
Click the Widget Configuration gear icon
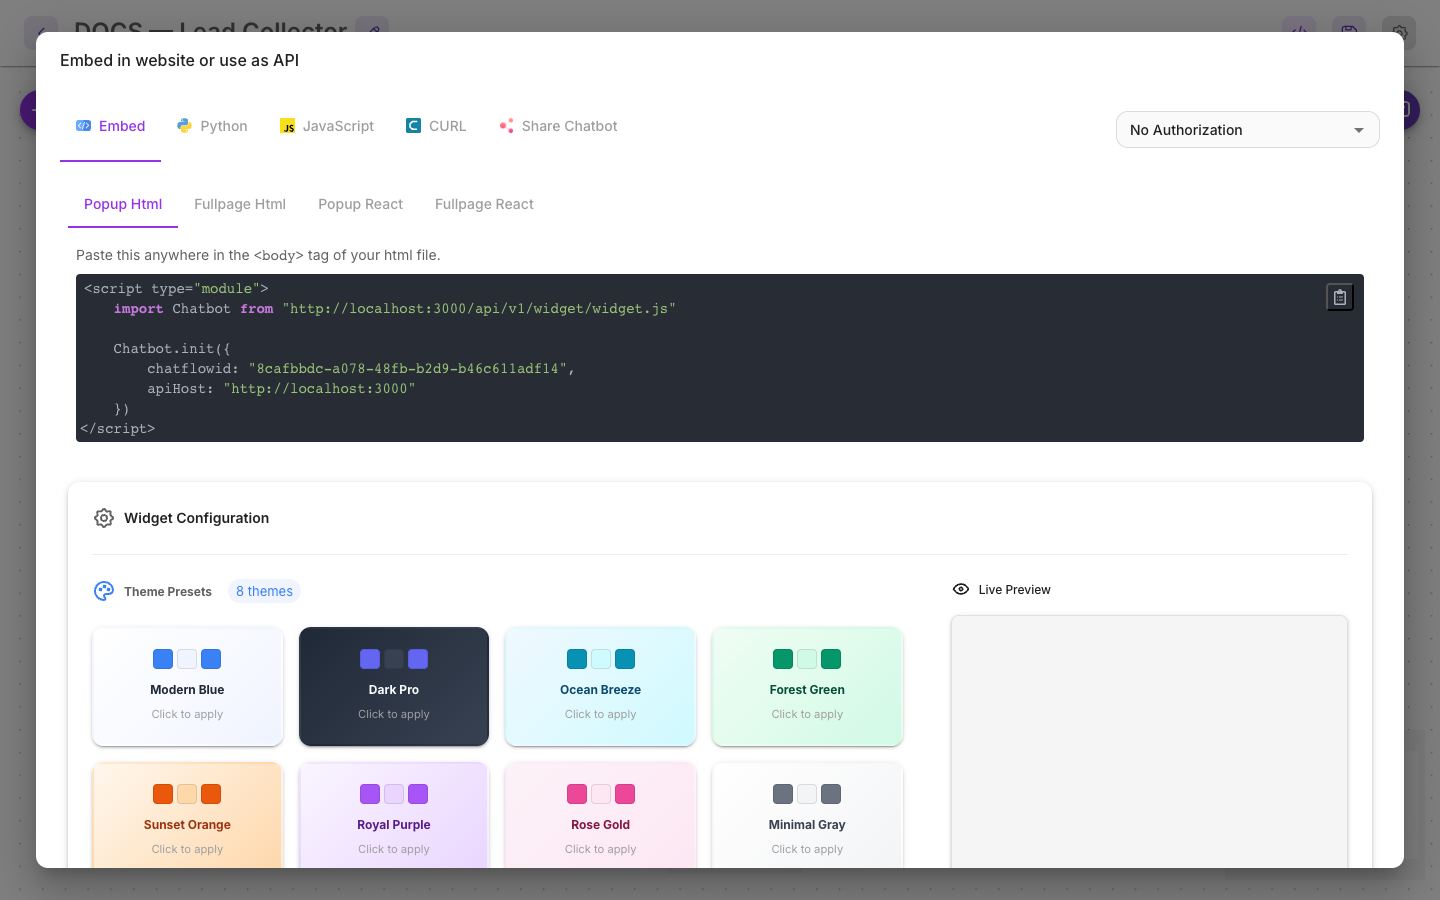tap(104, 518)
